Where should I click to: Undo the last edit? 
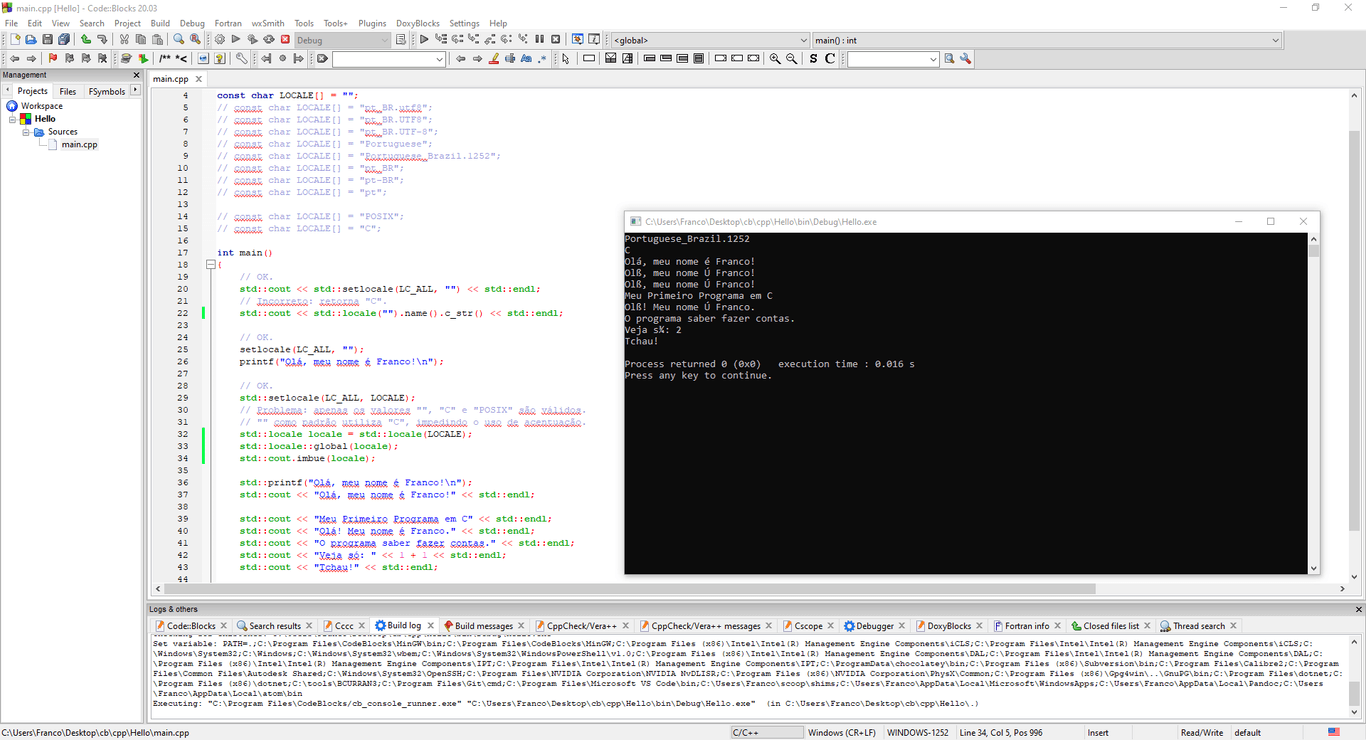pyautogui.click(x=86, y=38)
